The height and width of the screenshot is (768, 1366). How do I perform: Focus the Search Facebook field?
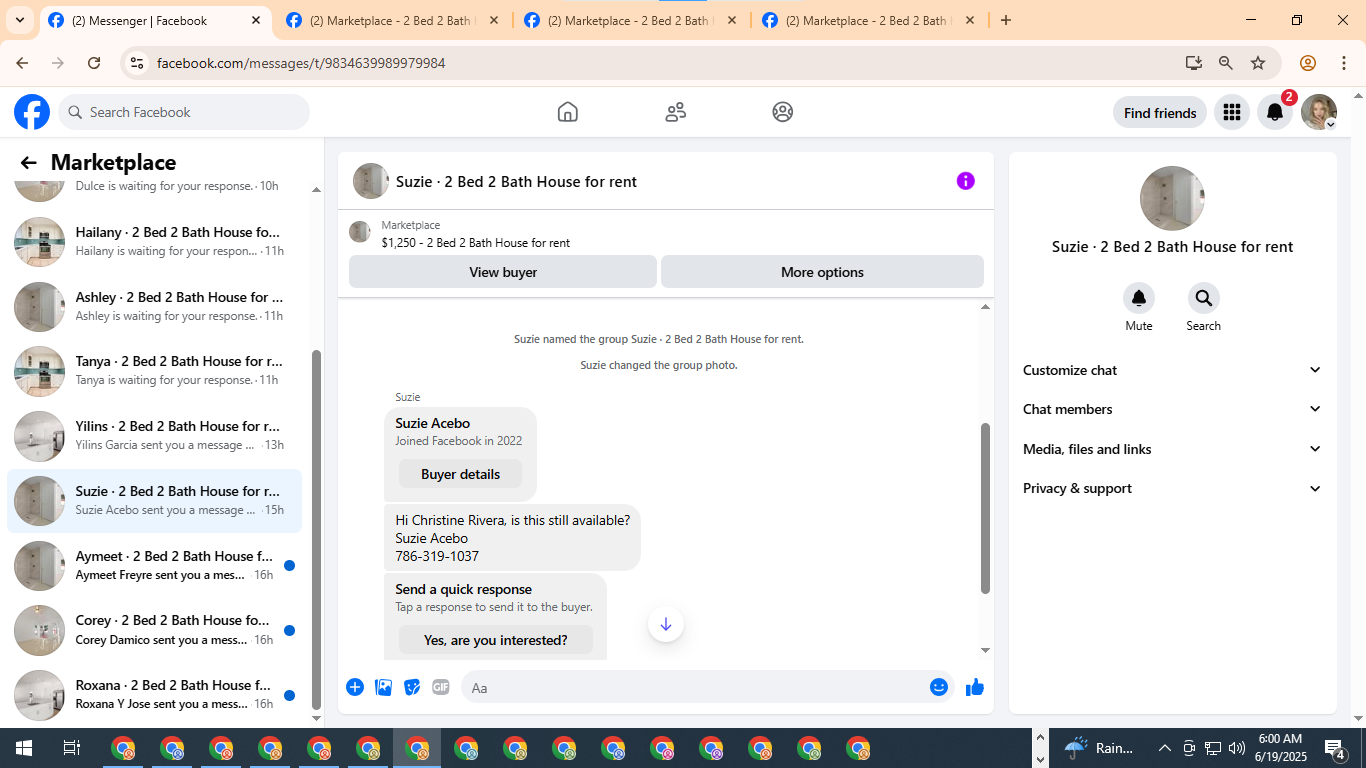point(184,112)
